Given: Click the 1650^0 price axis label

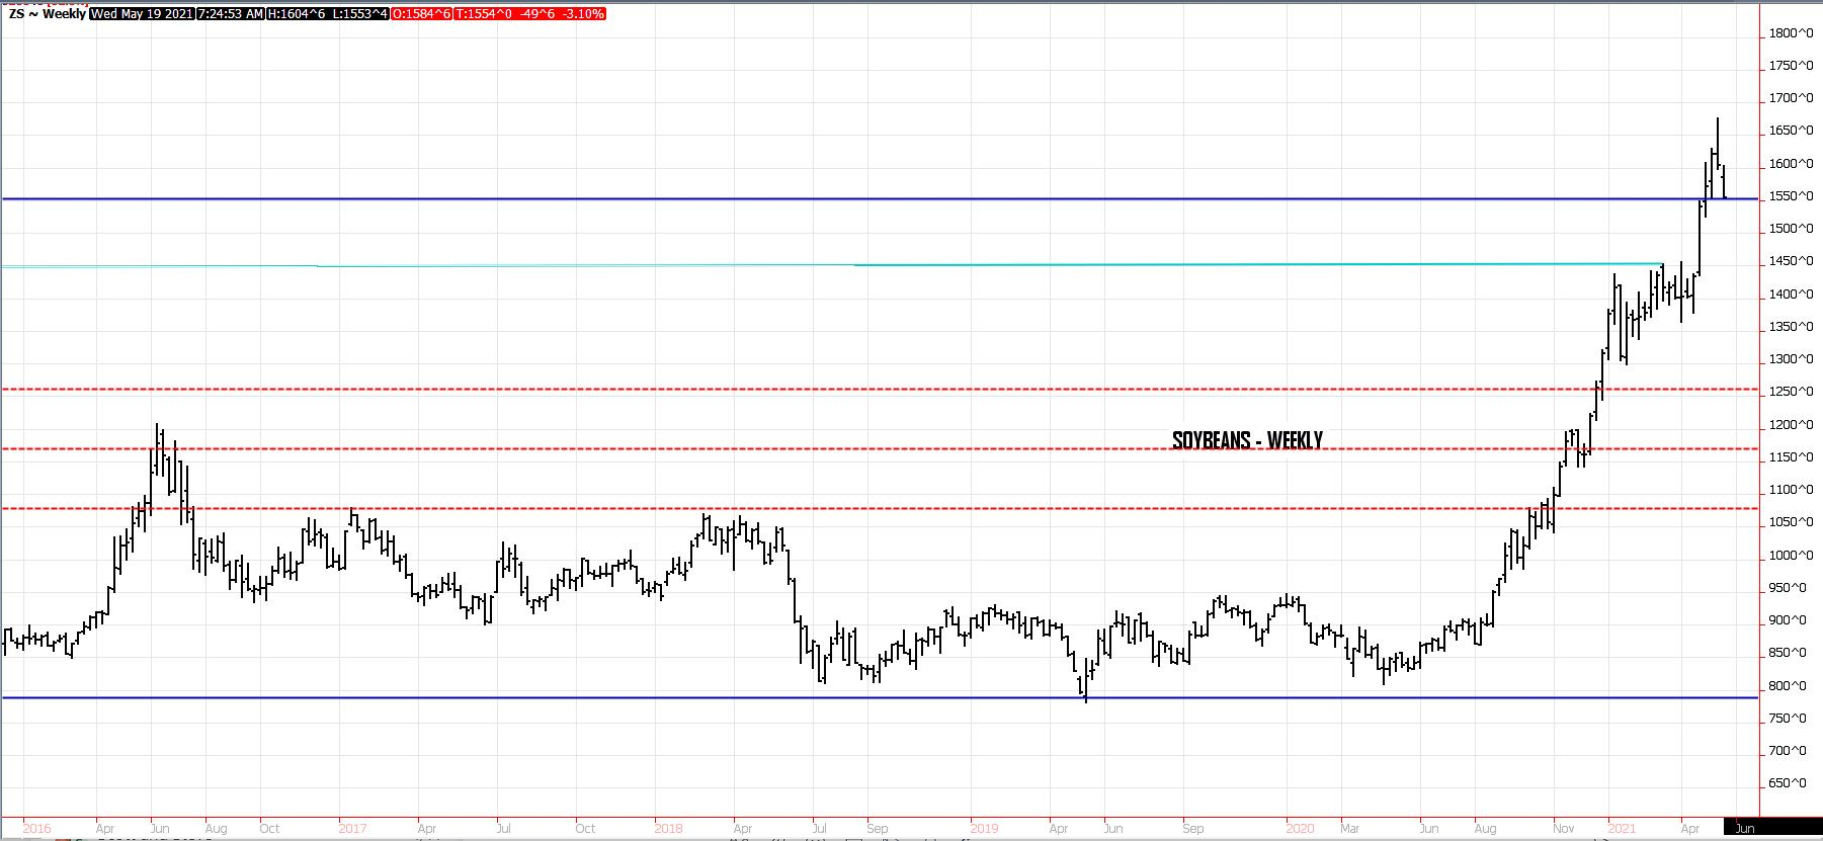Looking at the screenshot, I should point(1791,131).
